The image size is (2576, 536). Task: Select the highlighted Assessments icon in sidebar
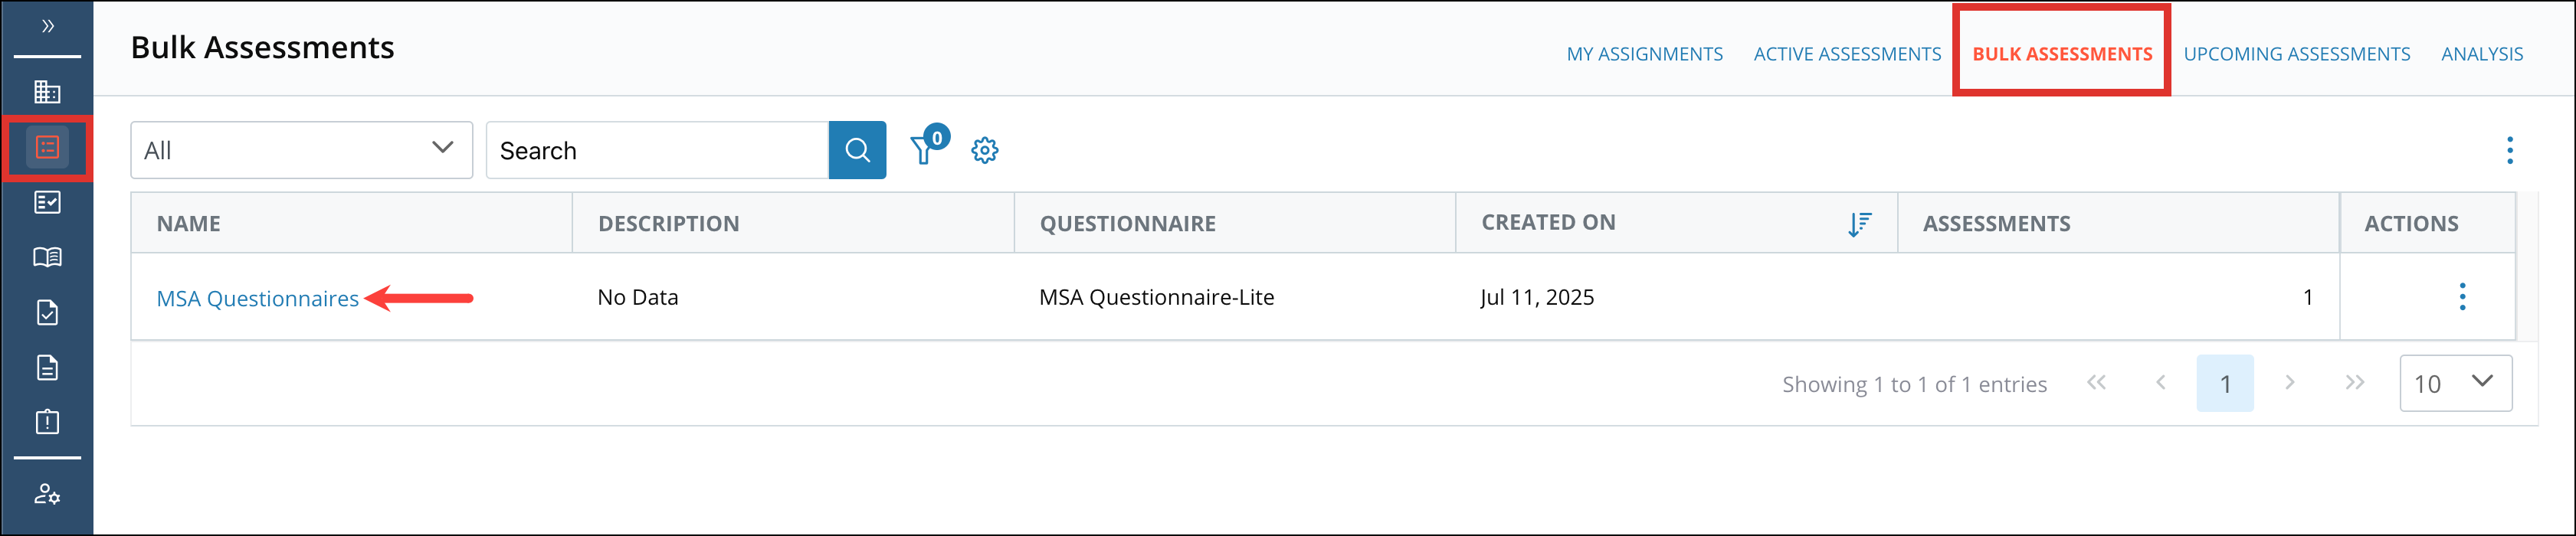coord(47,147)
